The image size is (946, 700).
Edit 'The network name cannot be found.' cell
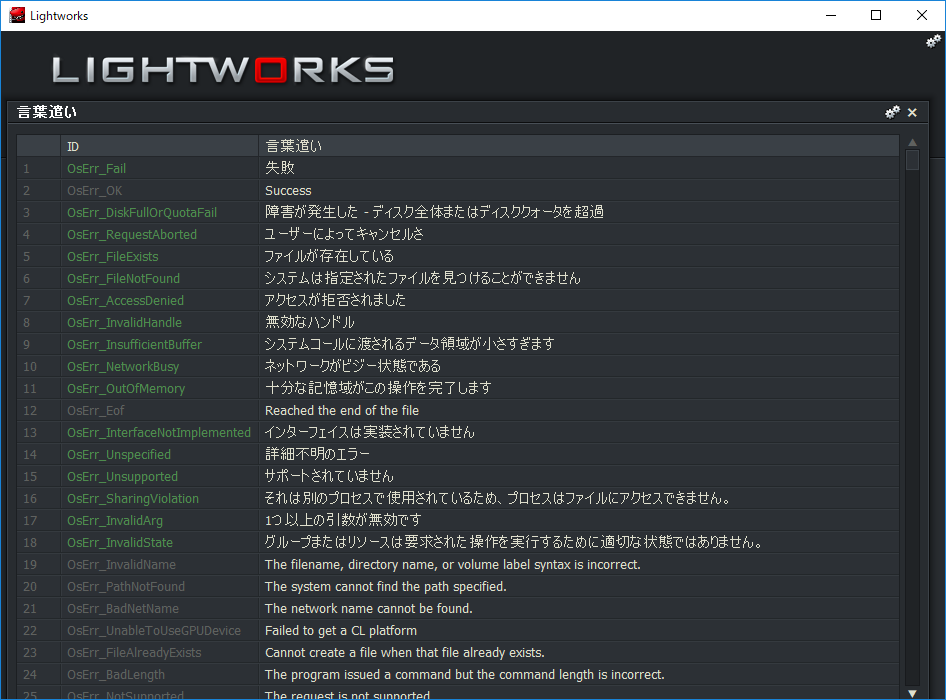(579, 609)
